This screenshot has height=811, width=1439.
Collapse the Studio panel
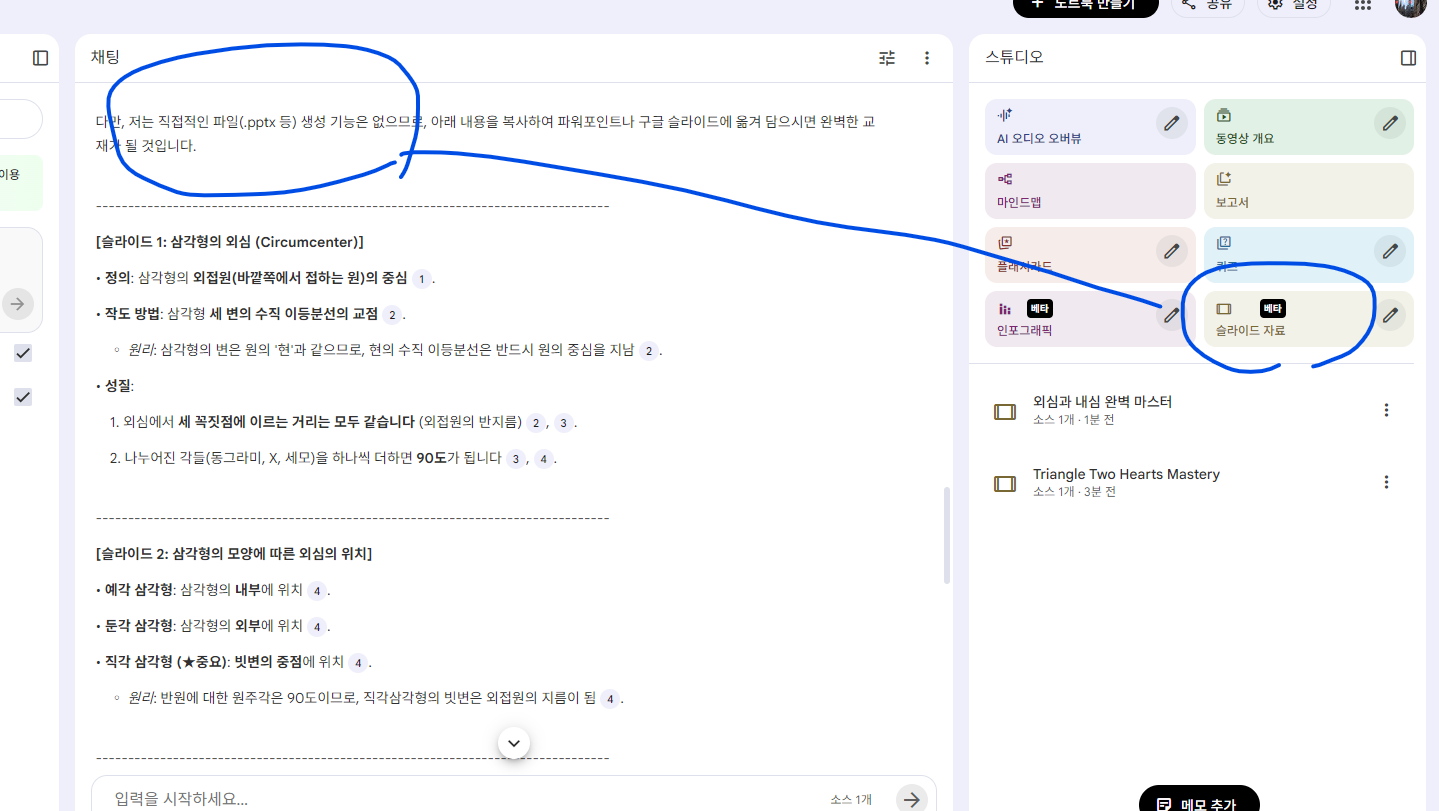[1408, 58]
